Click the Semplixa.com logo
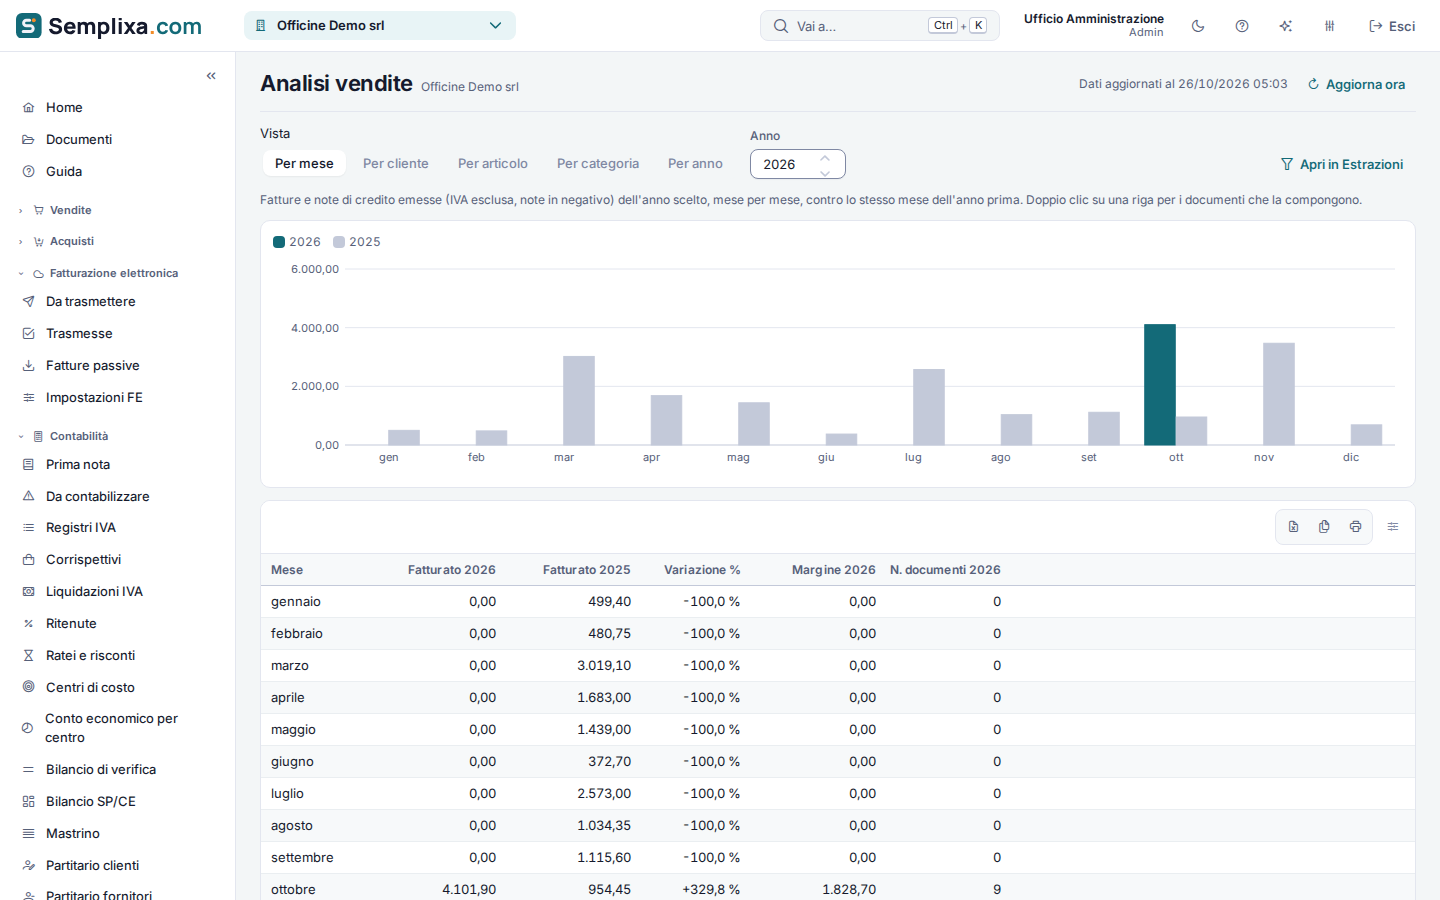 [109, 26]
